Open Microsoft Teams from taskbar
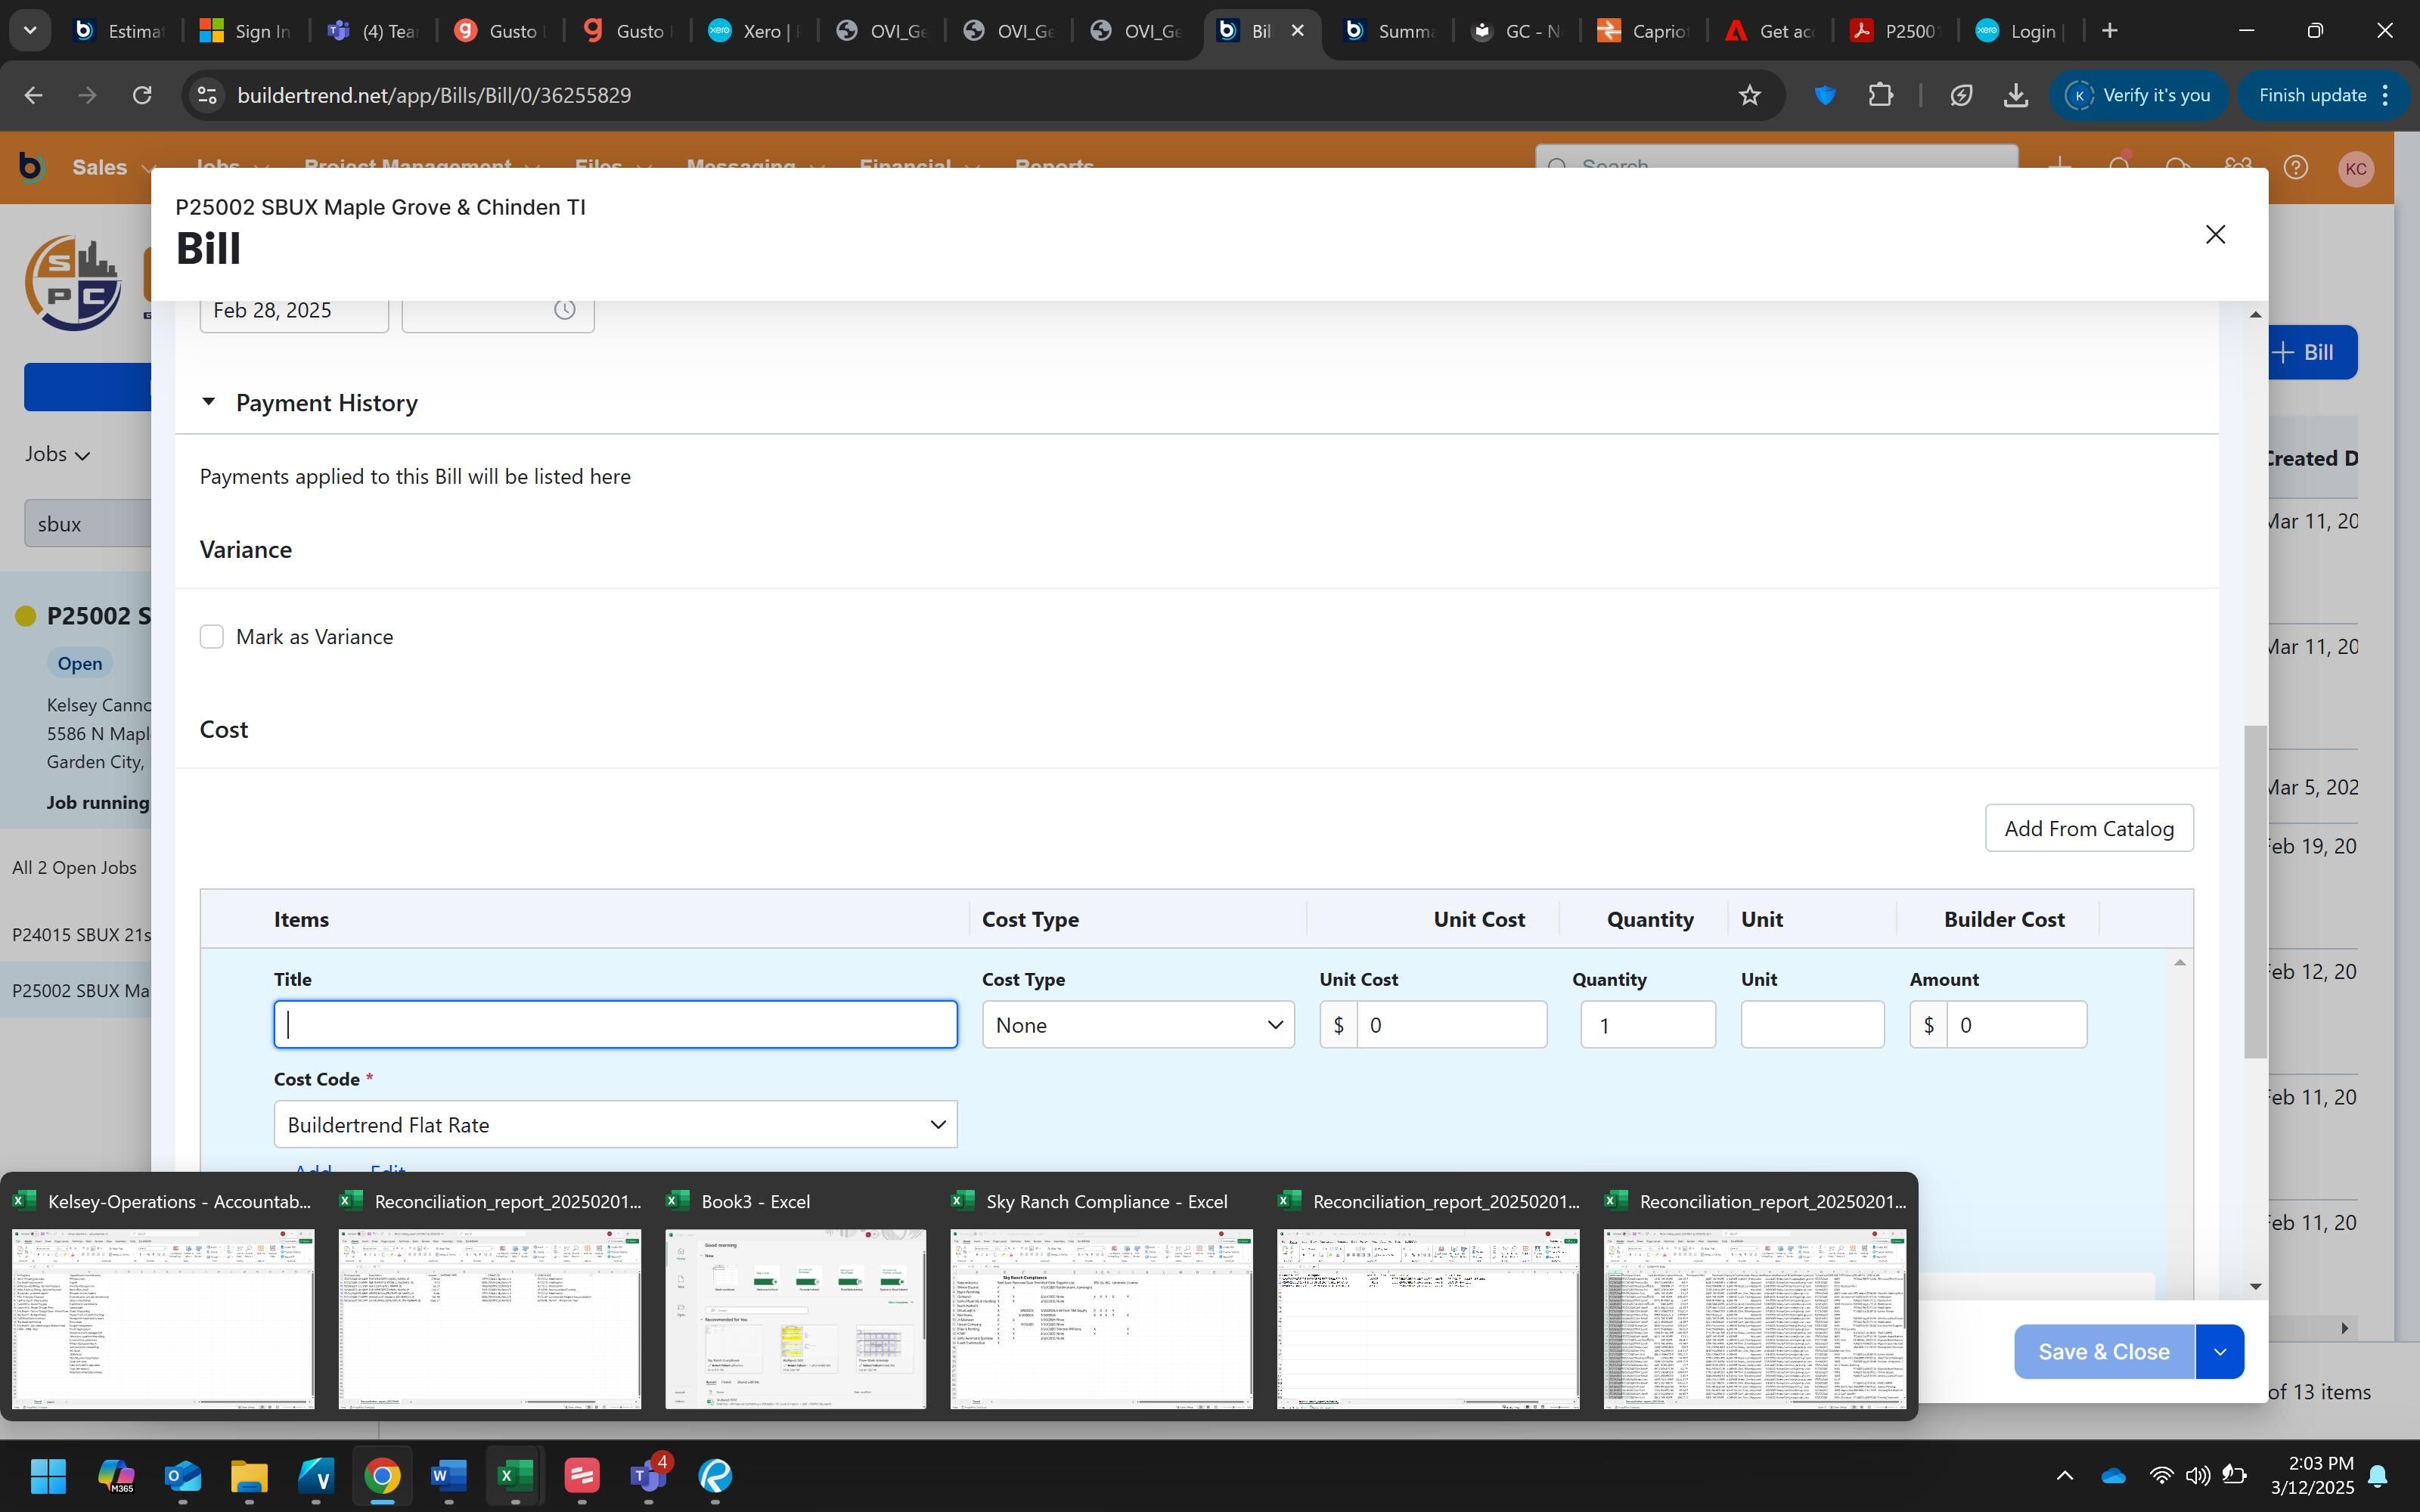 pyautogui.click(x=648, y=1475)
